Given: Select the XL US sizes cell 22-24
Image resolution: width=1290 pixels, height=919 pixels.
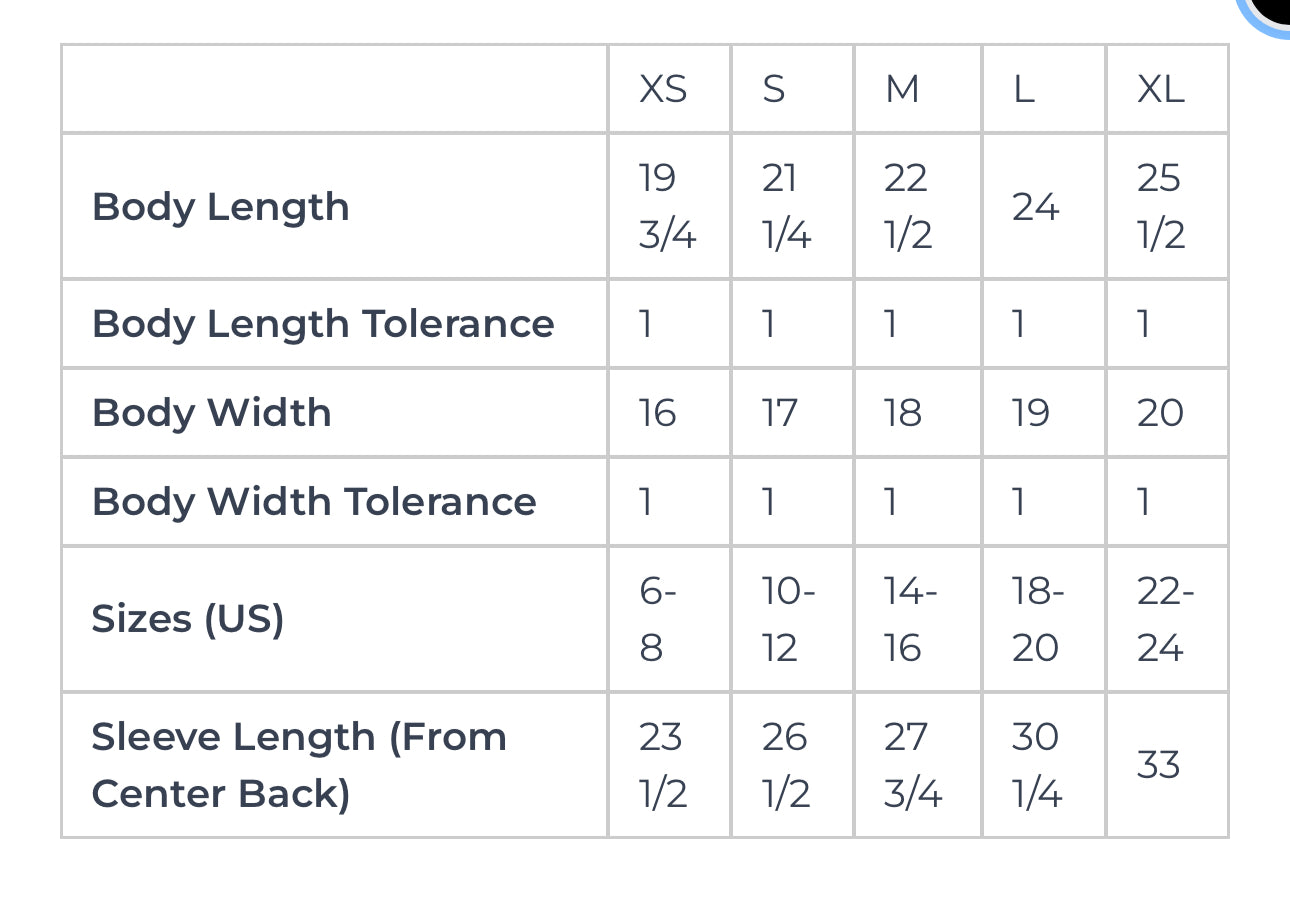Looking at the screenshot, I should coord(1165,620).
